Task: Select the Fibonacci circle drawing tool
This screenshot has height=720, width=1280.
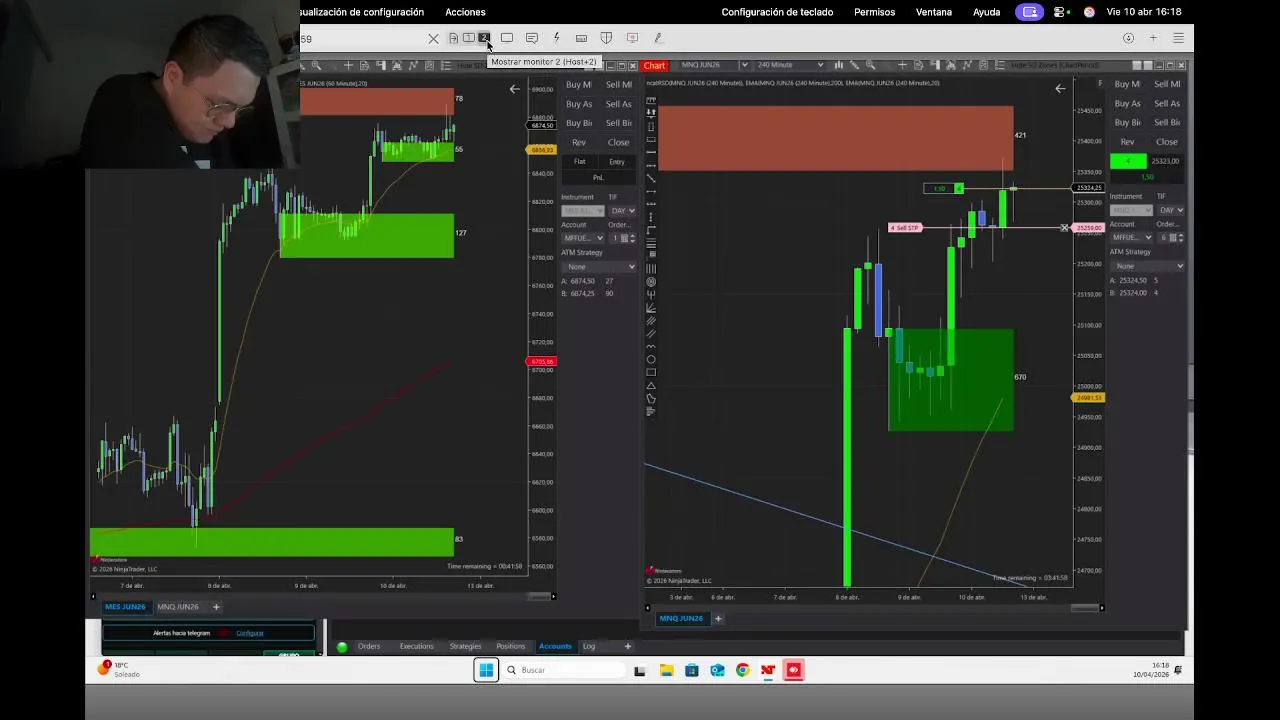Action: [651, 282]
